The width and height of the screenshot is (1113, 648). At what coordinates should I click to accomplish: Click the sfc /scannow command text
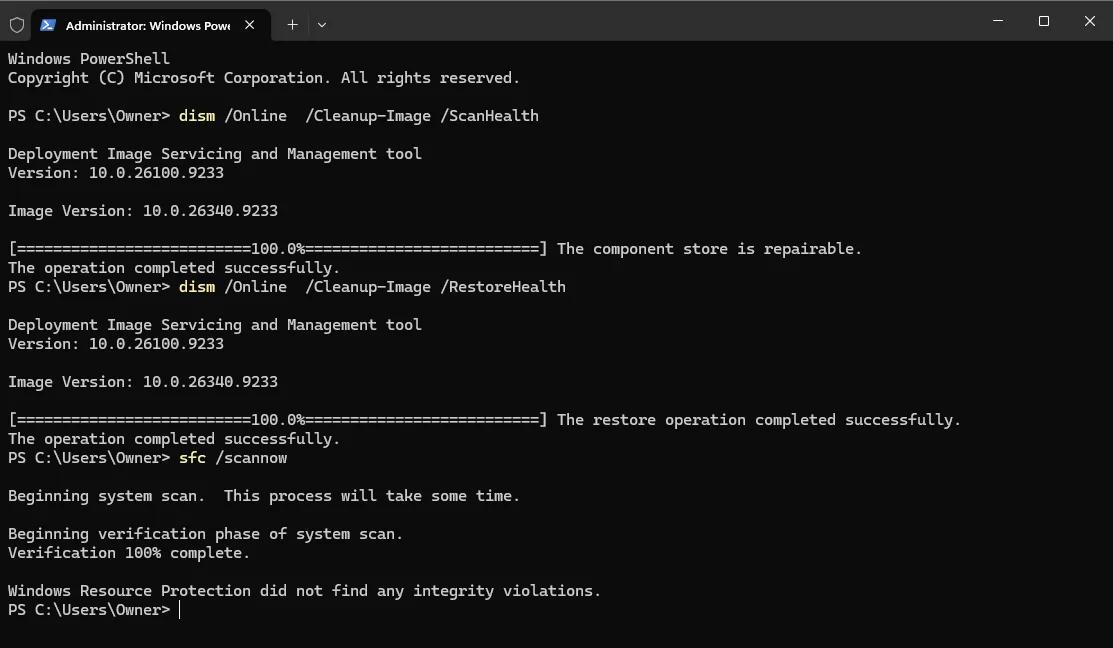(233, 458)
